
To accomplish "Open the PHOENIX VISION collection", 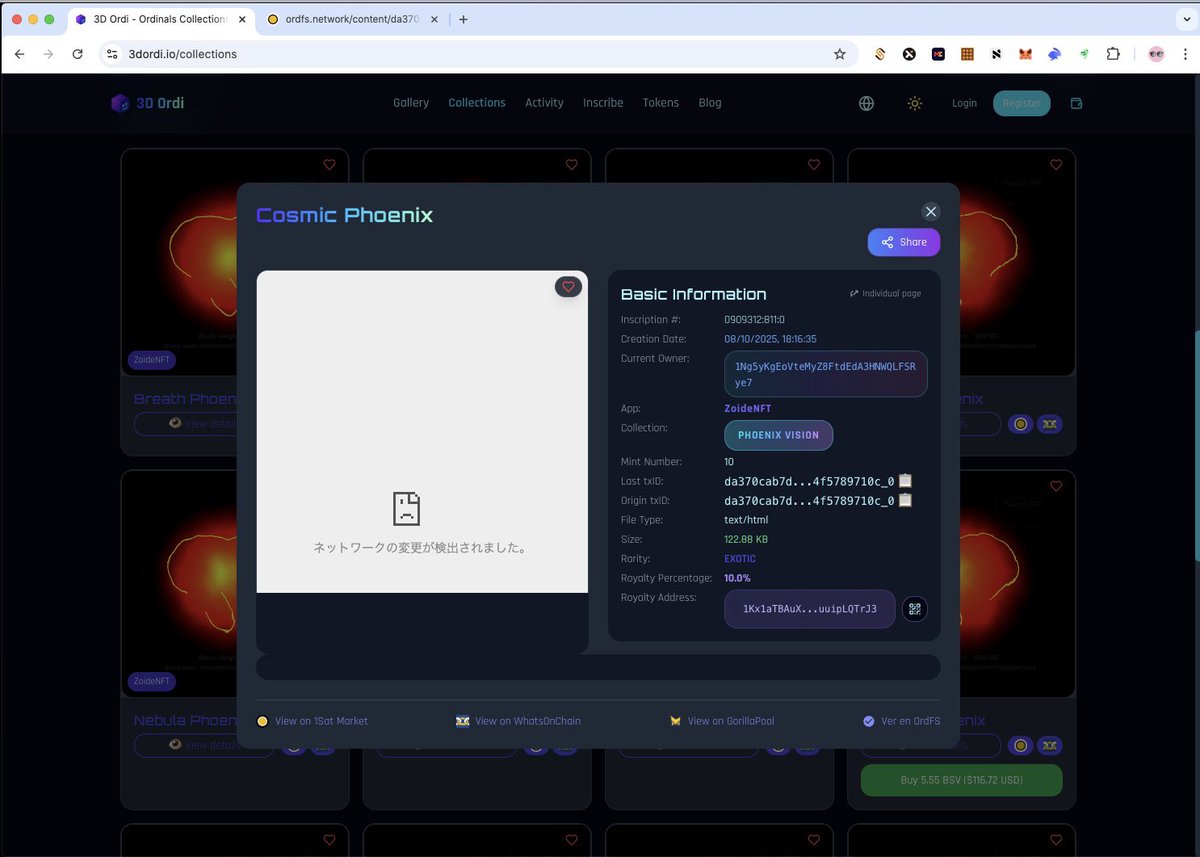I will click(x=778, y=436).
